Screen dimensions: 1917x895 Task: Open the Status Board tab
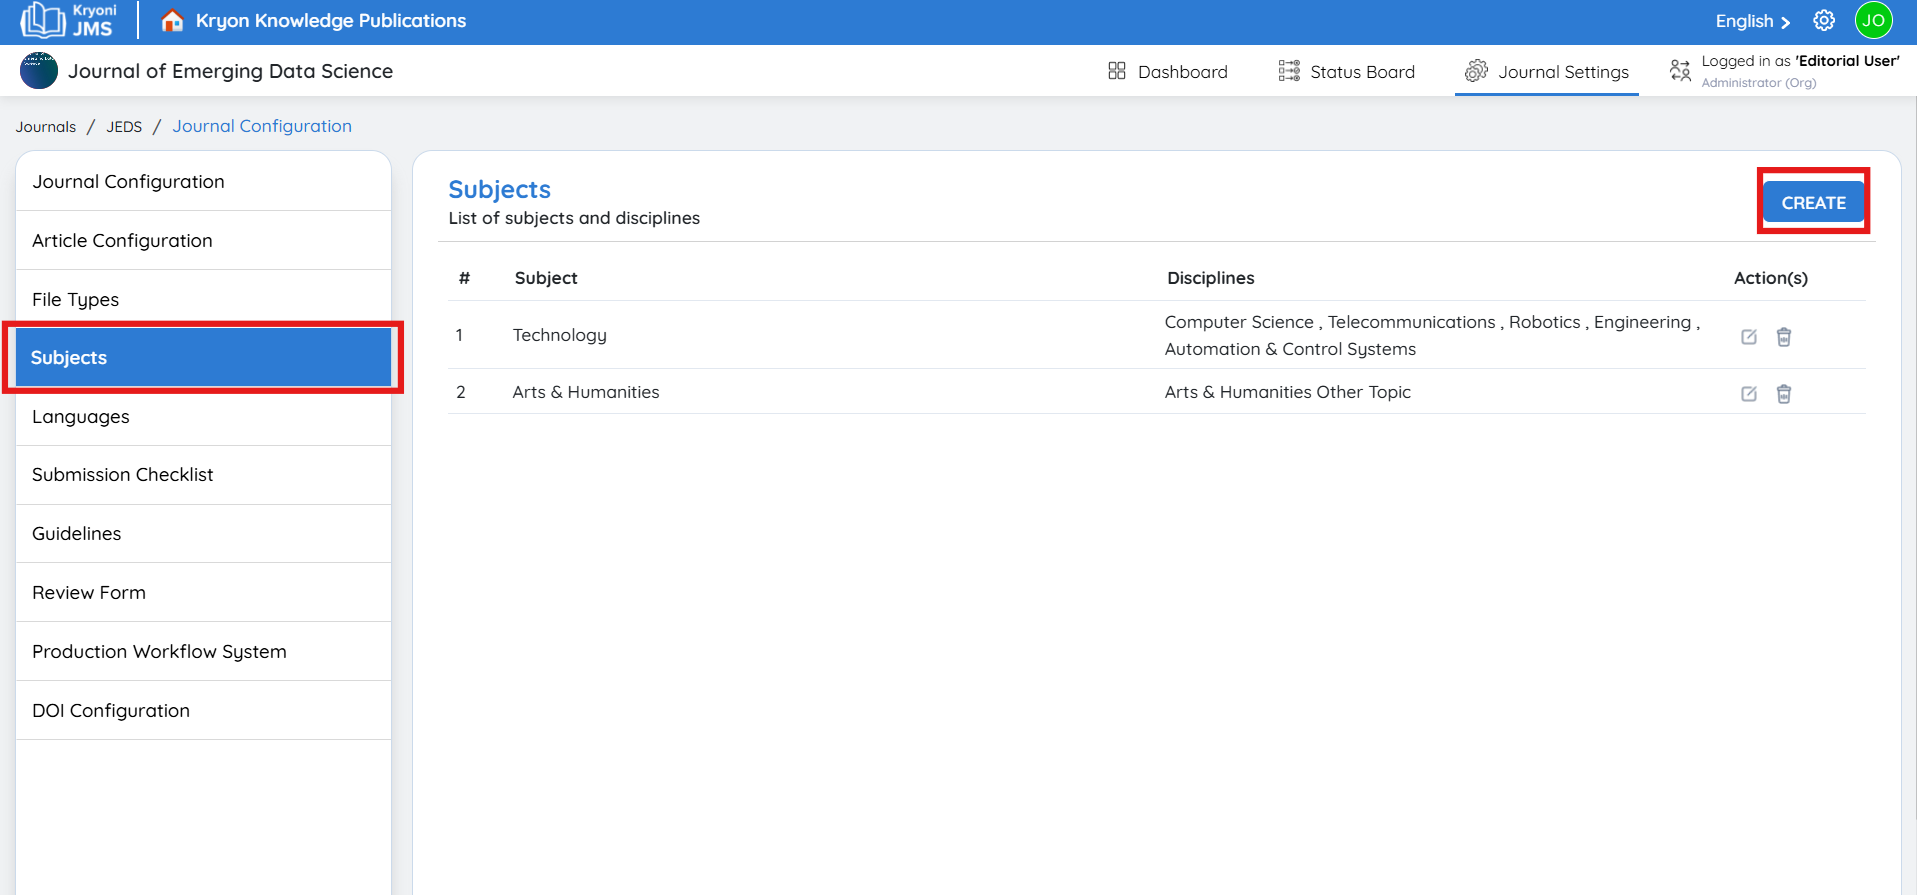(x=1346, y=72)
